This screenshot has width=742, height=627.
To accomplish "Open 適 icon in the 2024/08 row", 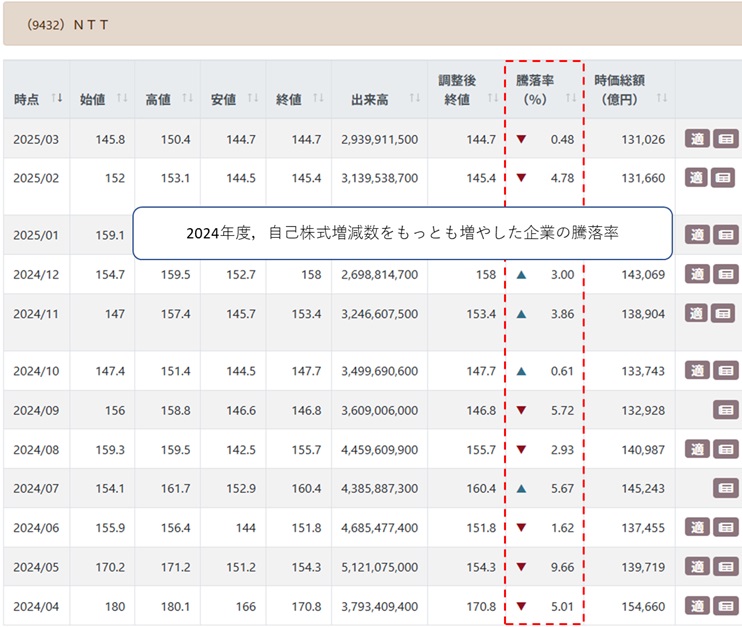I will [697, 449].
